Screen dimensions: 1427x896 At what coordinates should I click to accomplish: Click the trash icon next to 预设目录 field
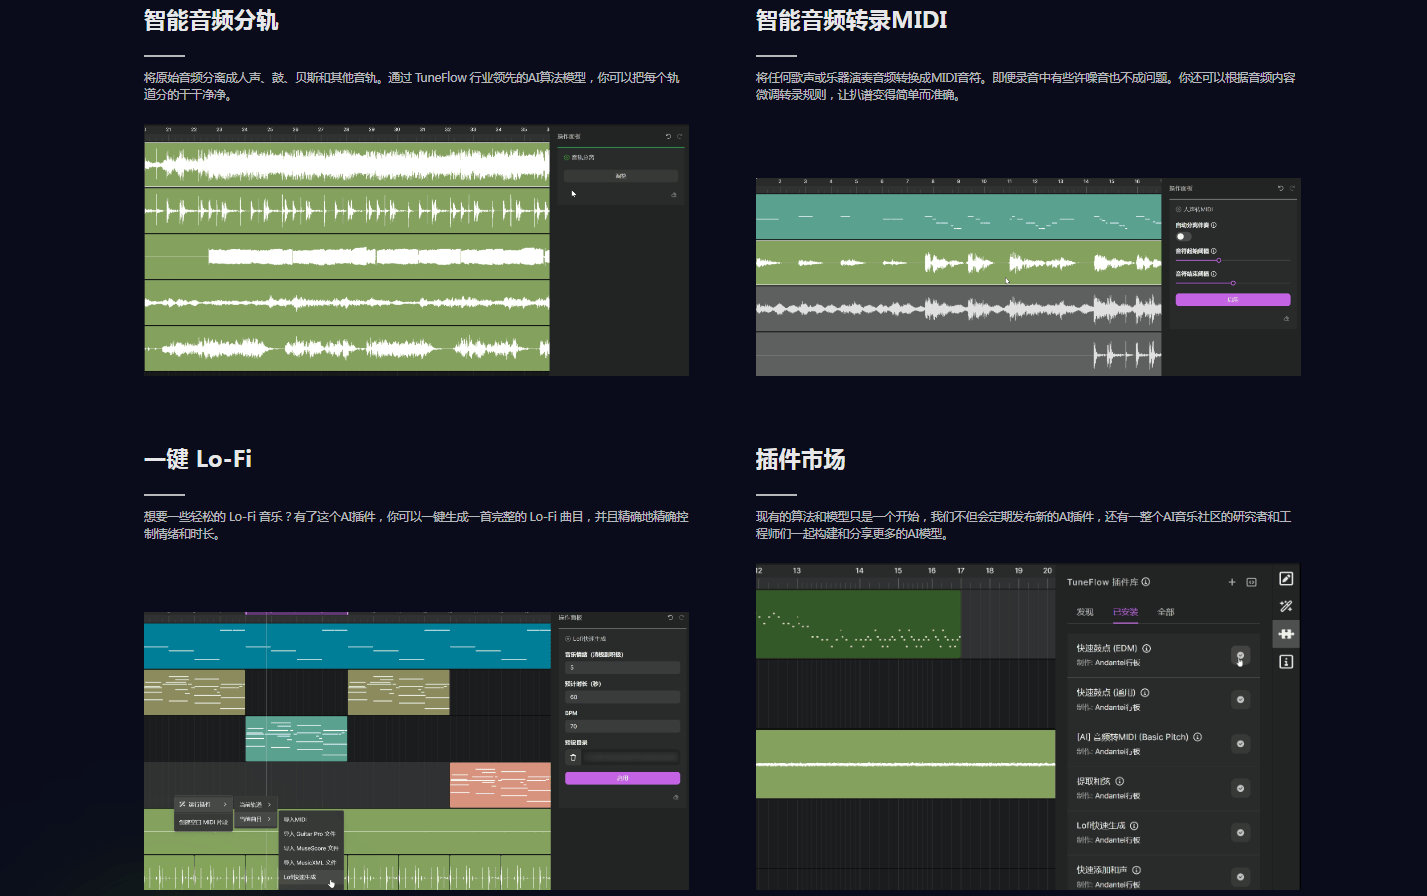(573, 756)
